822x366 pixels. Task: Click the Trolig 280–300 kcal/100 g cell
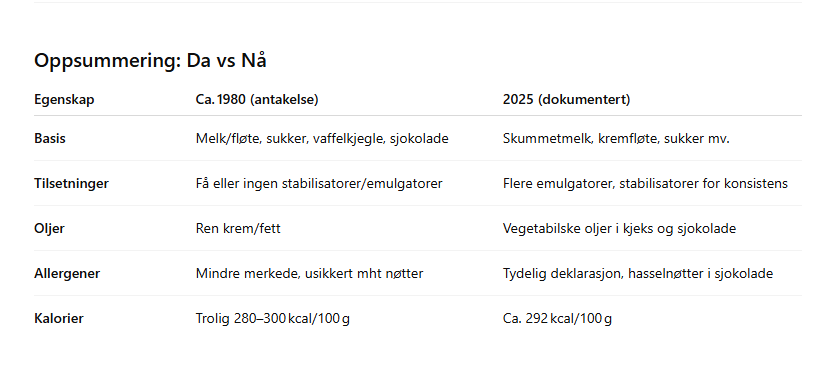(273, 318)
